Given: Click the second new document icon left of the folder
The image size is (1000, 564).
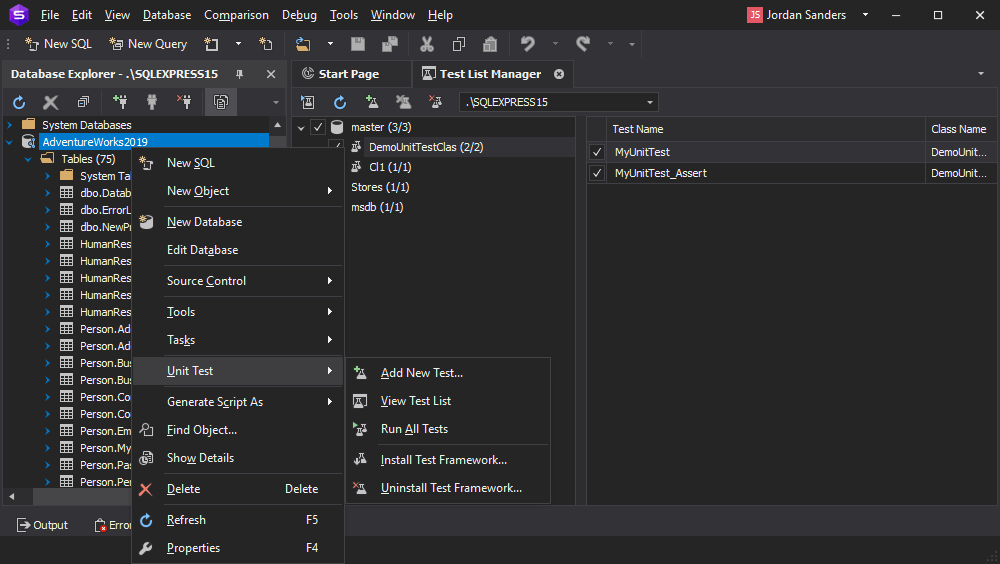Looking at the screenshot, I should pyautogui.click(x=266, y=44).
